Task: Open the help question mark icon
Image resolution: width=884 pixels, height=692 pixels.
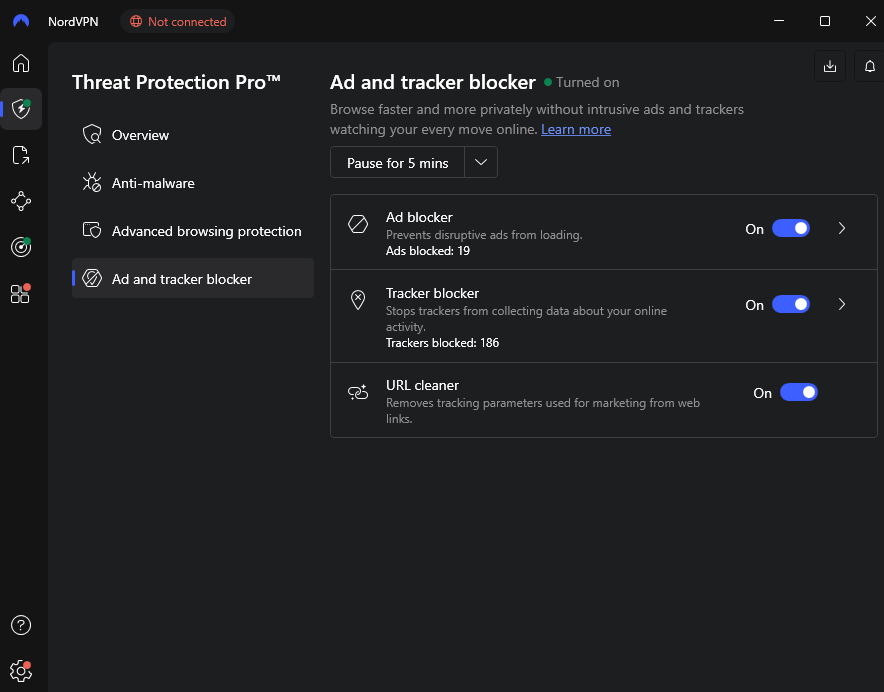Action: pyautogui.click(x=20, y=625)
